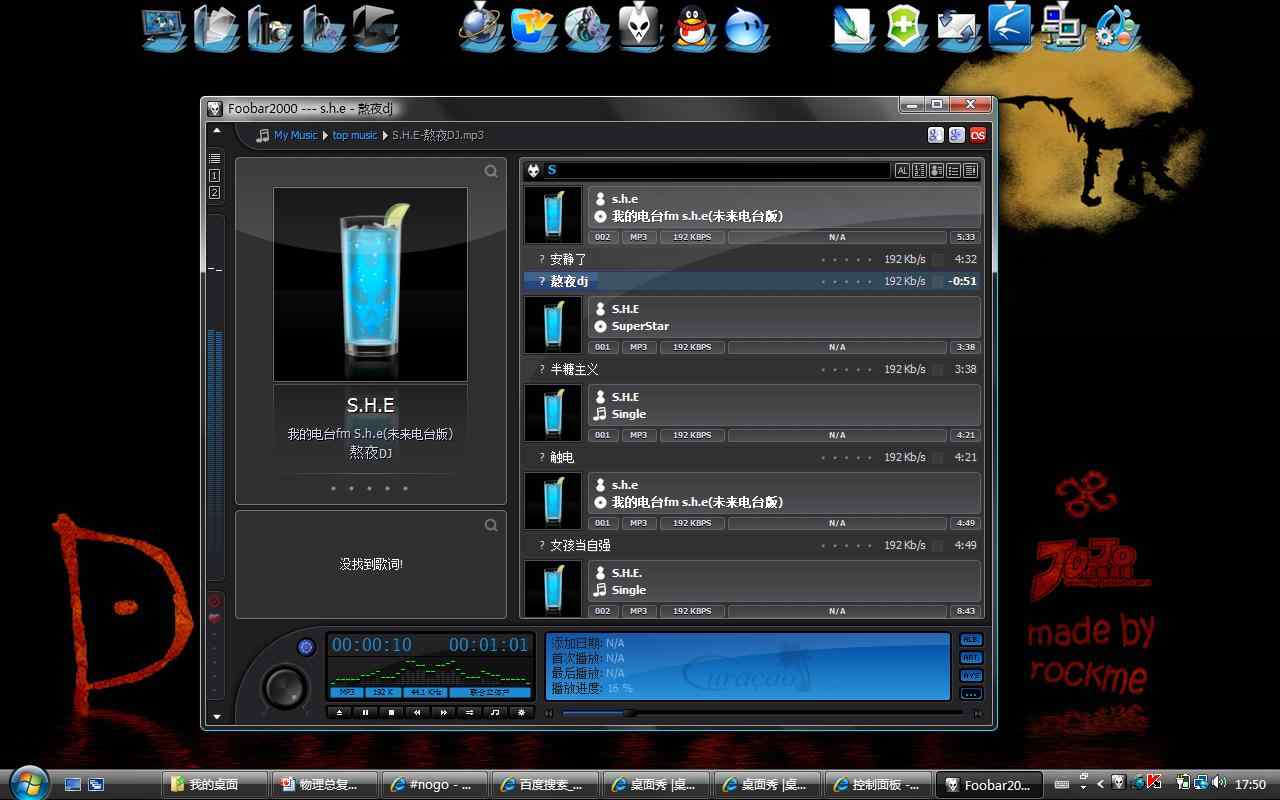Switch info panel to ART view
Screen dimensions: 1280x800
(x=970, y=658)
